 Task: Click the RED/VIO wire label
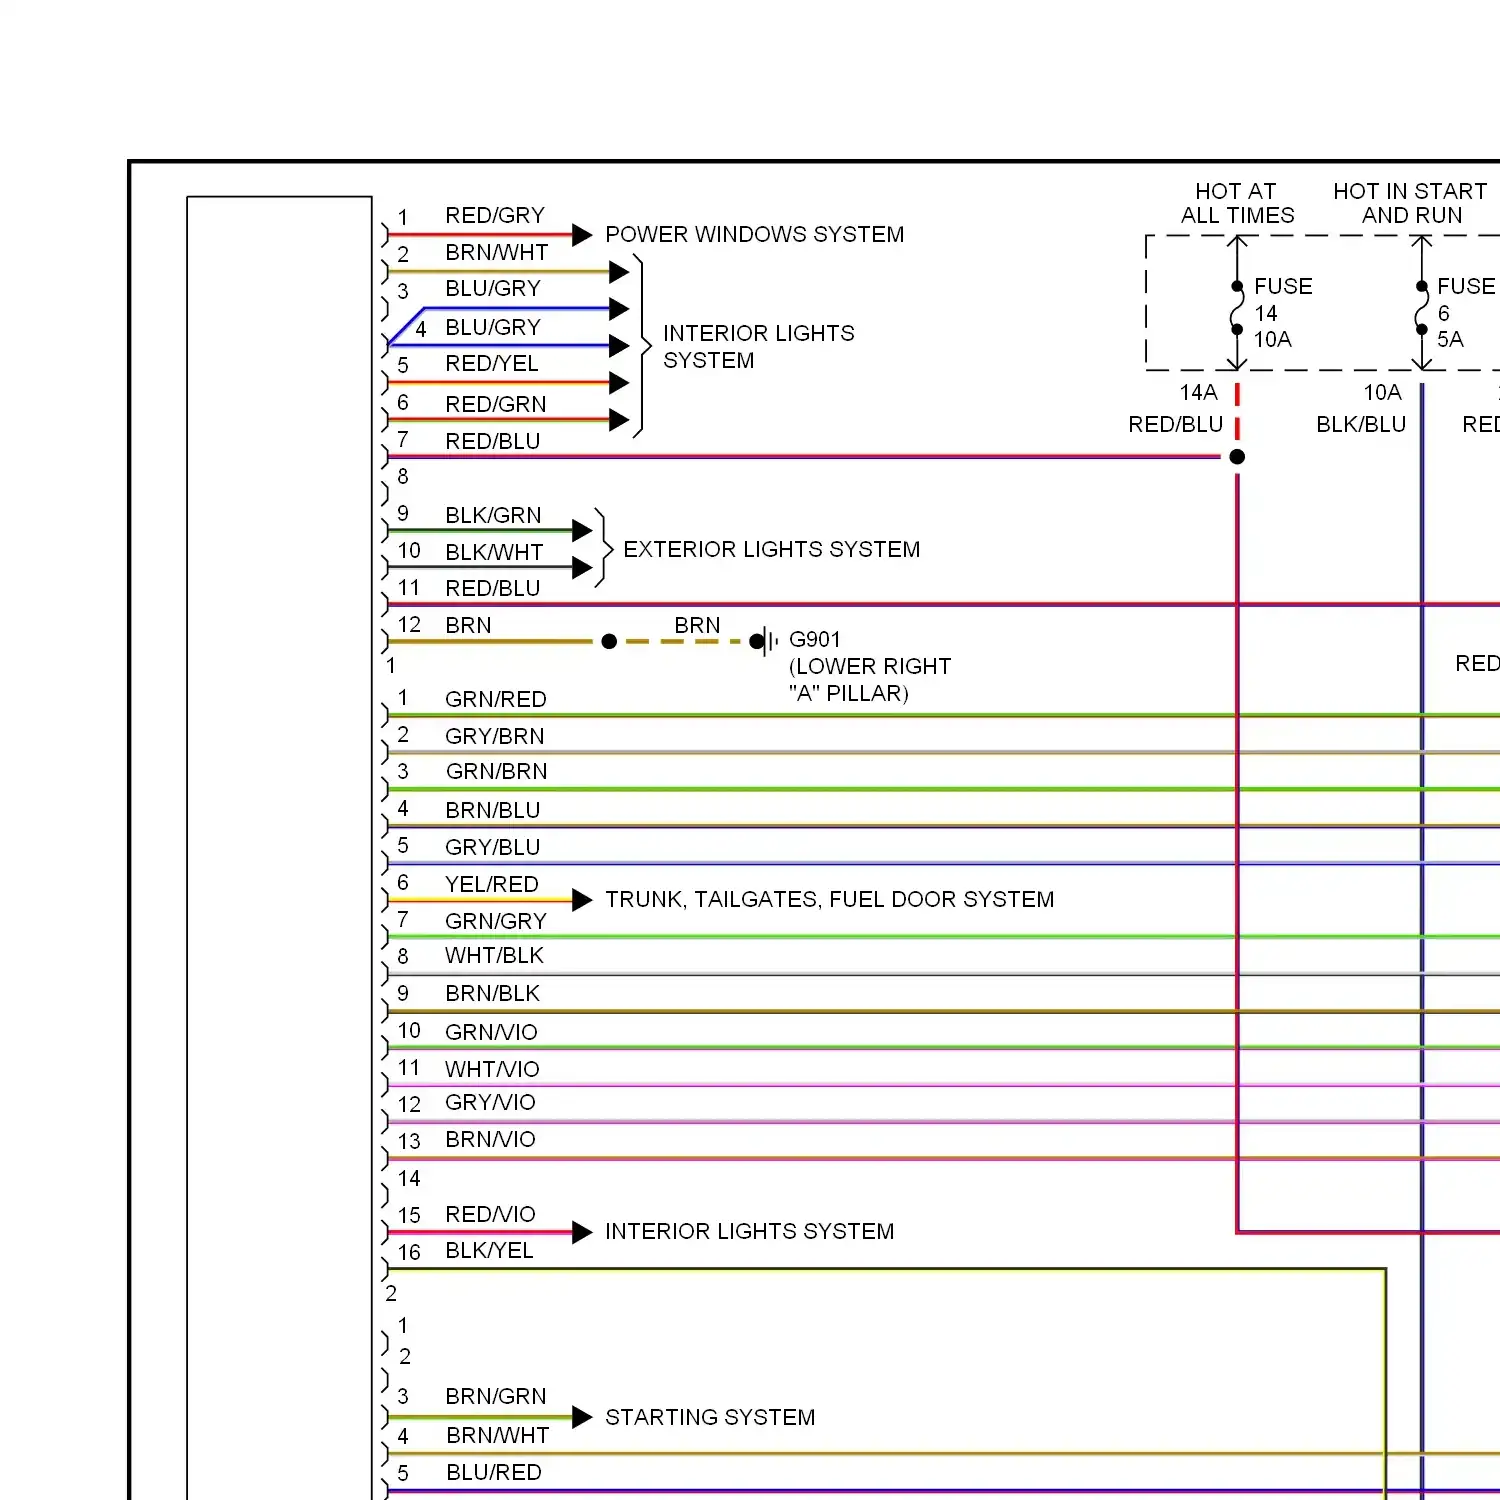click(490, 1215)
